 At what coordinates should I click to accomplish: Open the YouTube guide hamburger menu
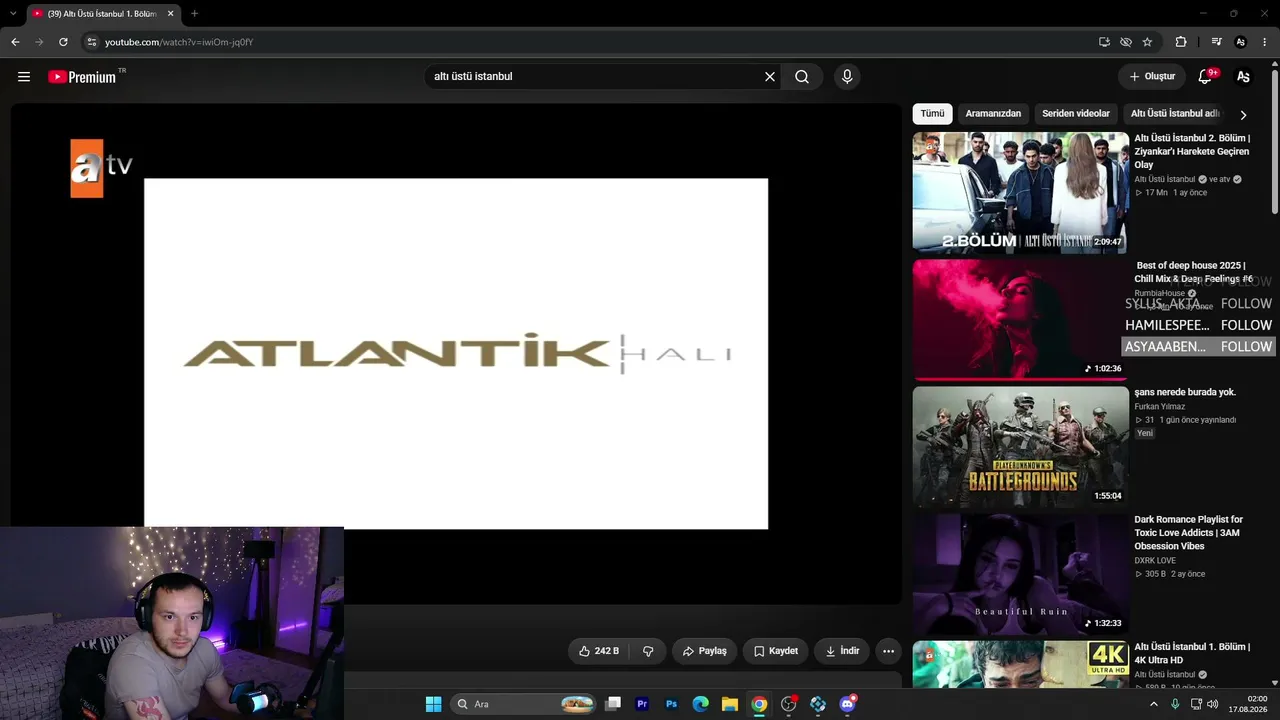pyautogui.click(x=24, y=77)
